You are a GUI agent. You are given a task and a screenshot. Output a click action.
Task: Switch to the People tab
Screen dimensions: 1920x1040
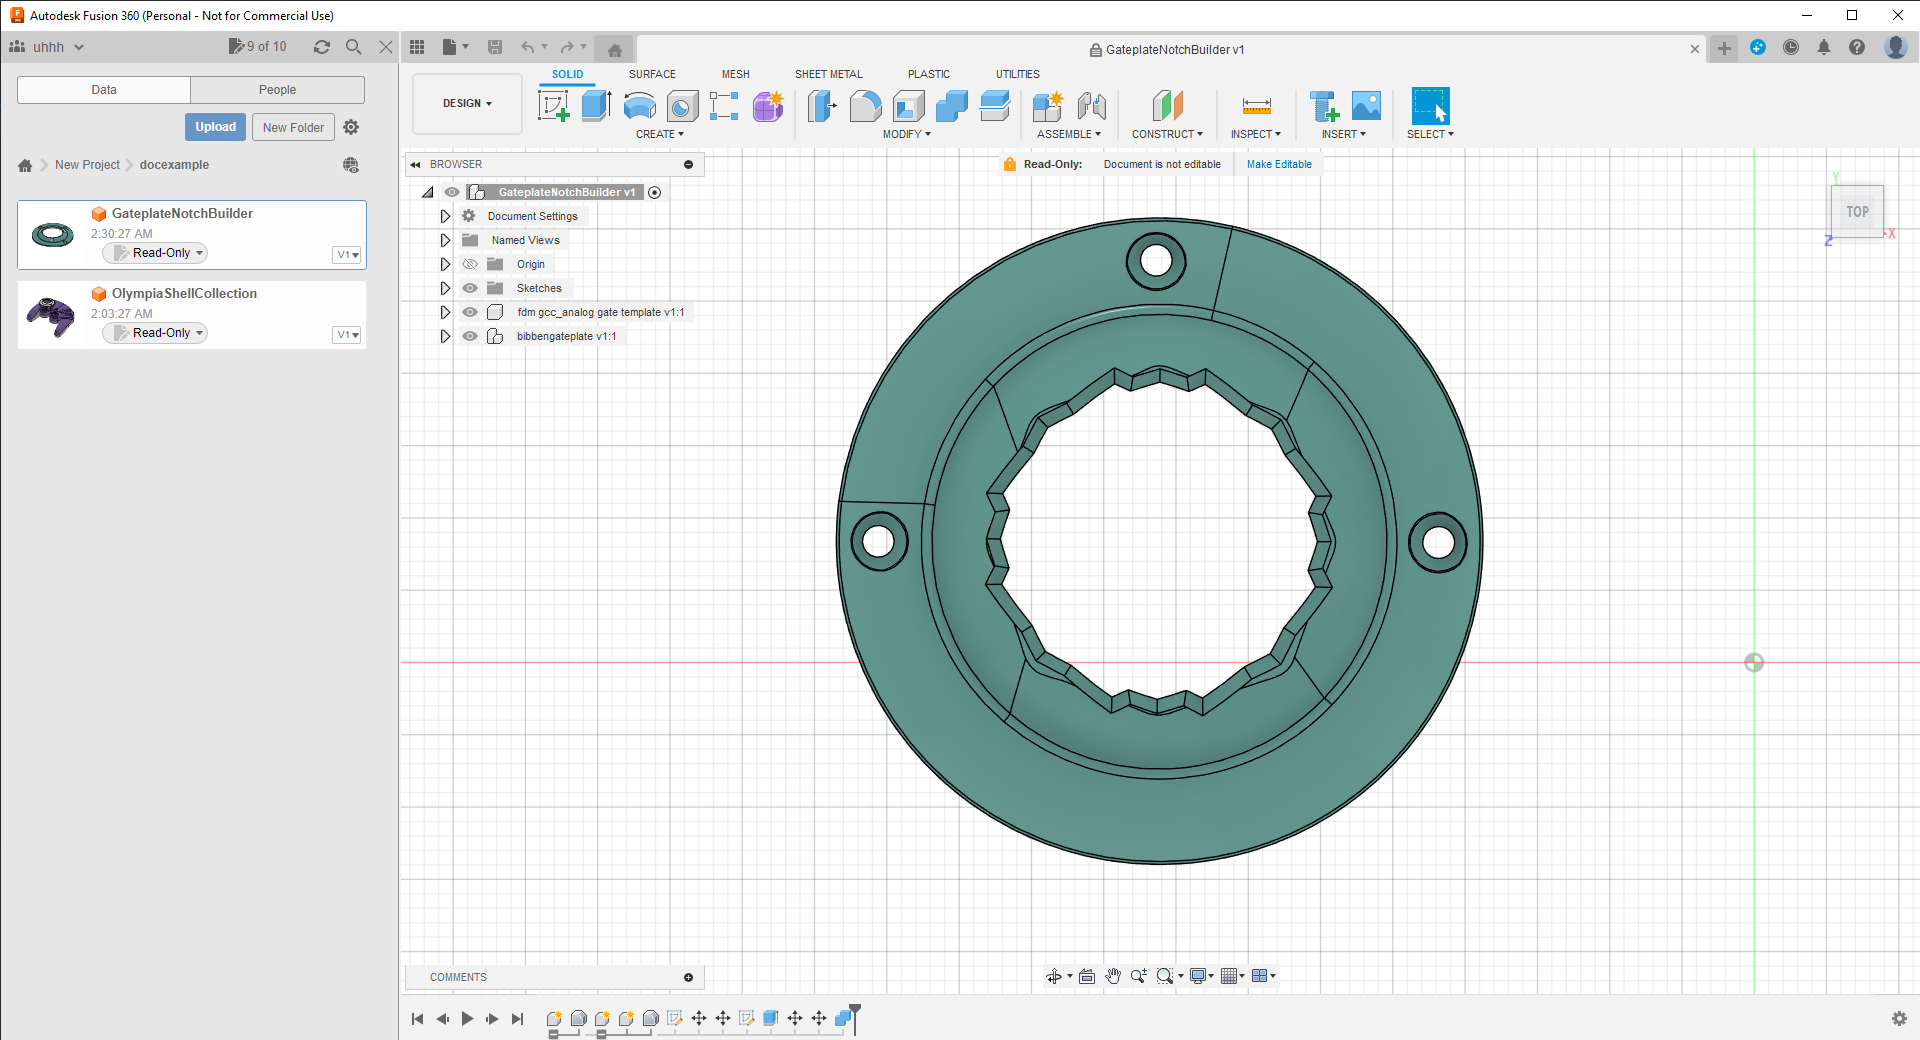[277, 90]
